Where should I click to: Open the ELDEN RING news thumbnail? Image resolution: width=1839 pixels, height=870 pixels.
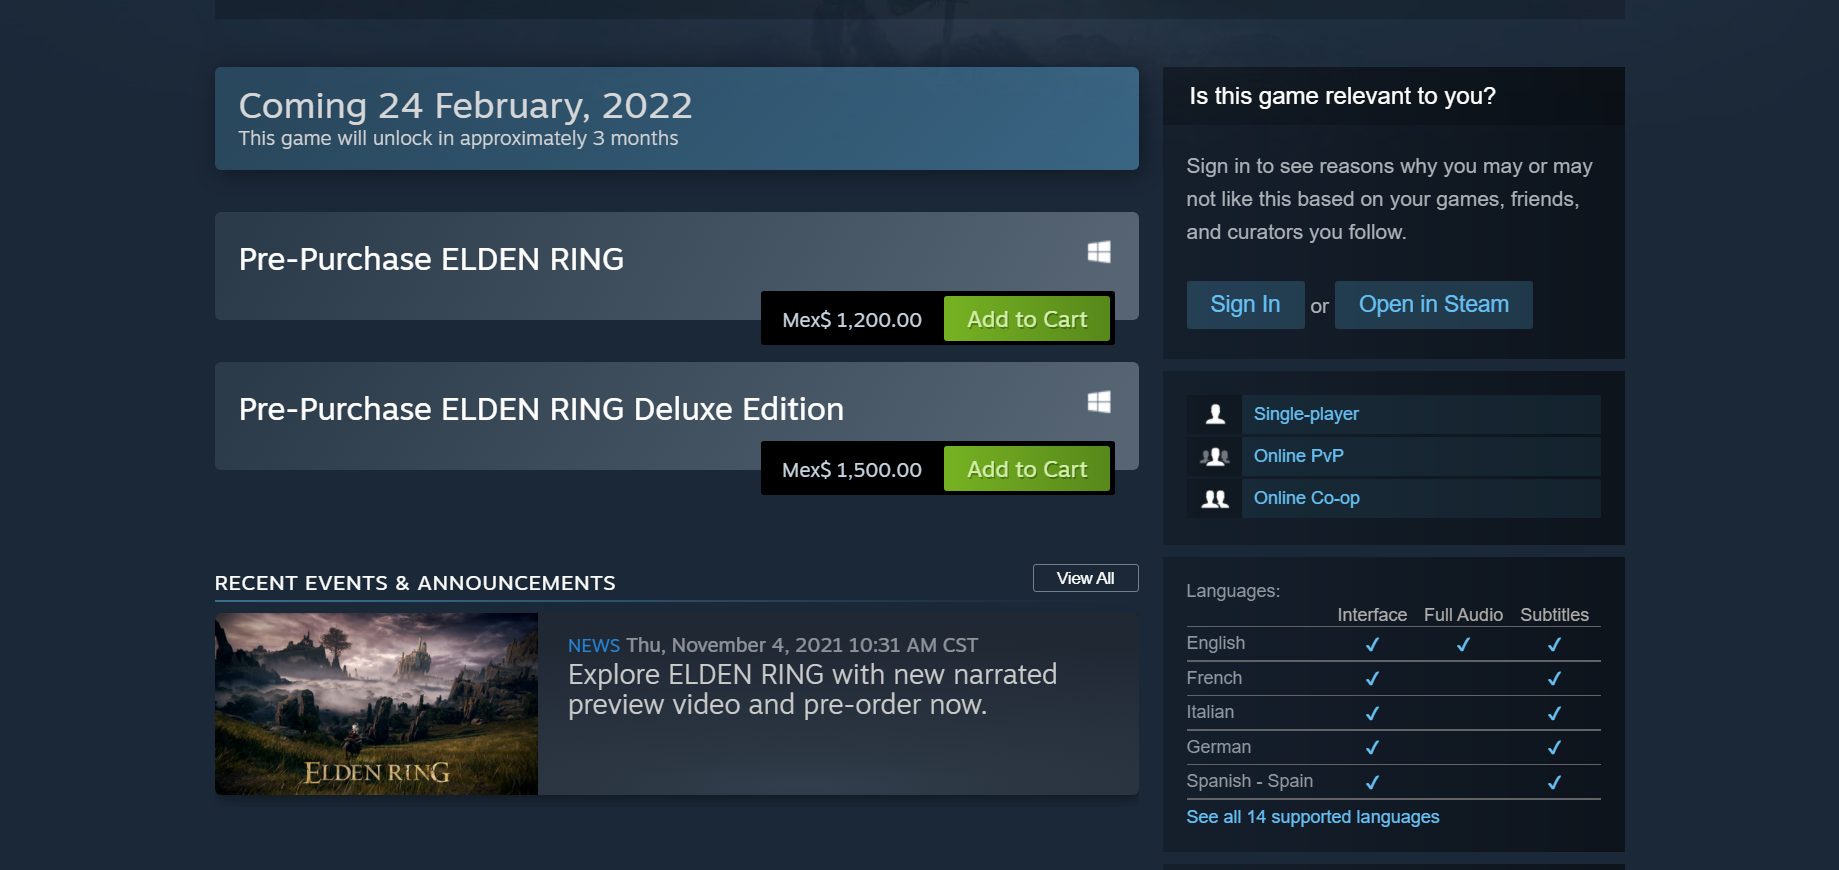click(376, 704)
